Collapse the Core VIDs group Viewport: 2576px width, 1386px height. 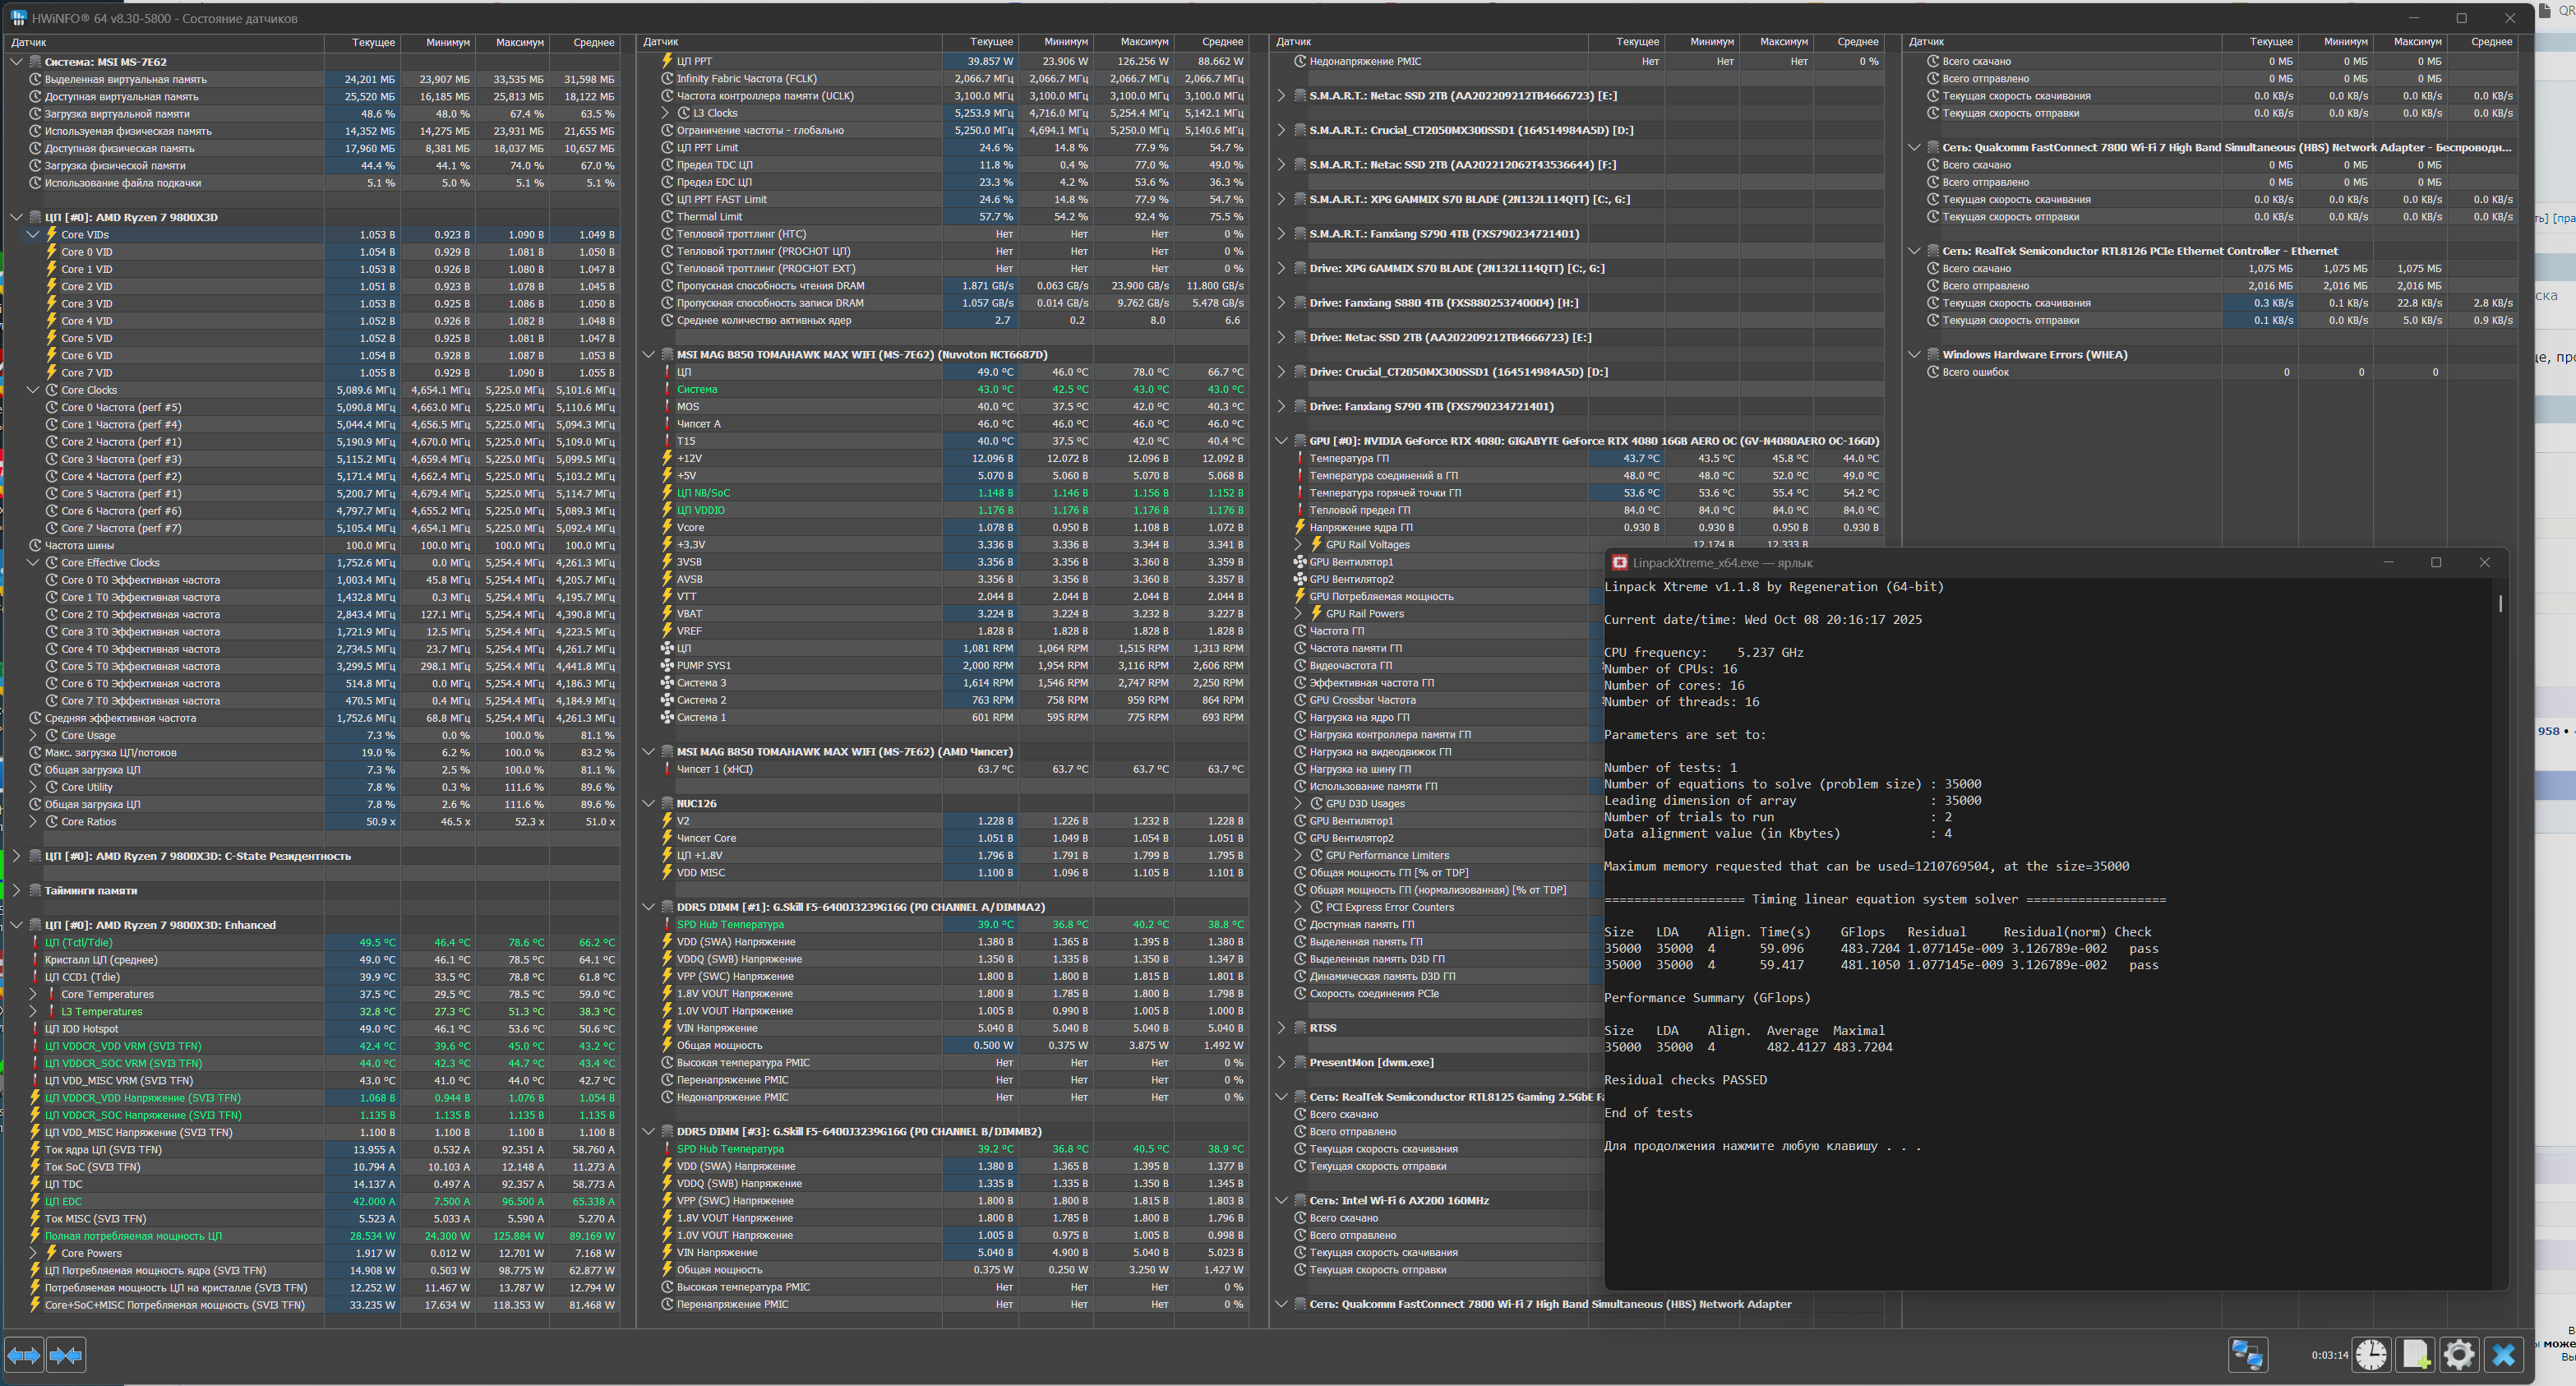[33, 235]
